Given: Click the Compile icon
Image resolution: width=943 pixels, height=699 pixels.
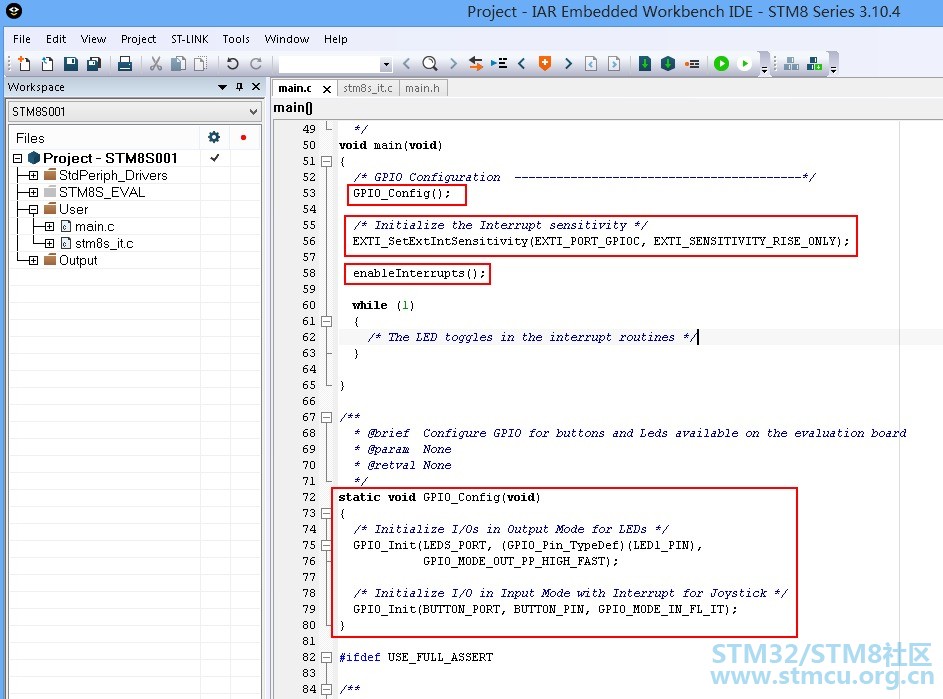Looking at the screenshot, I should [x=645, y=63].
